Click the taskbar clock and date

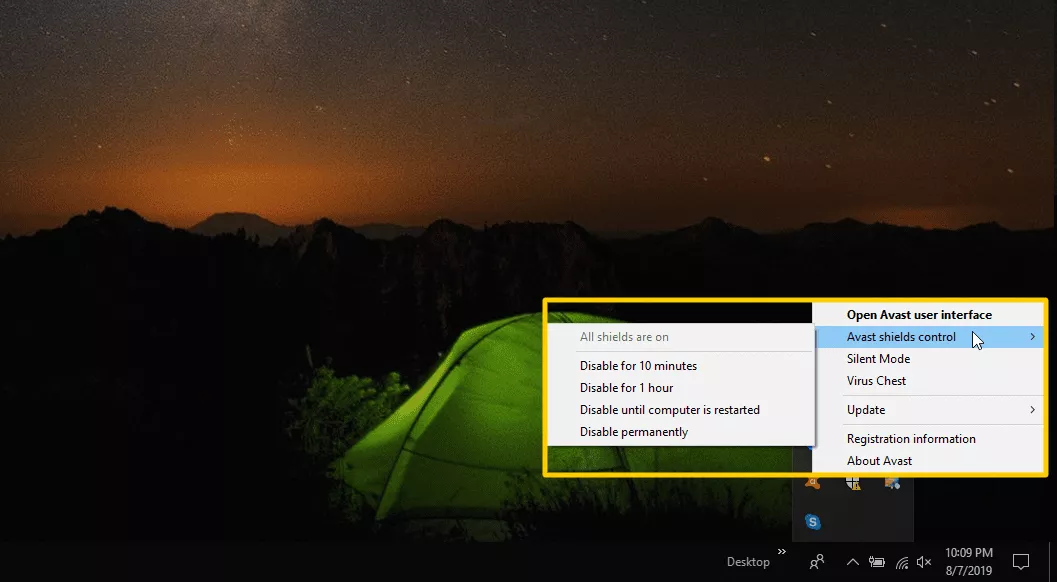point(968,561)
